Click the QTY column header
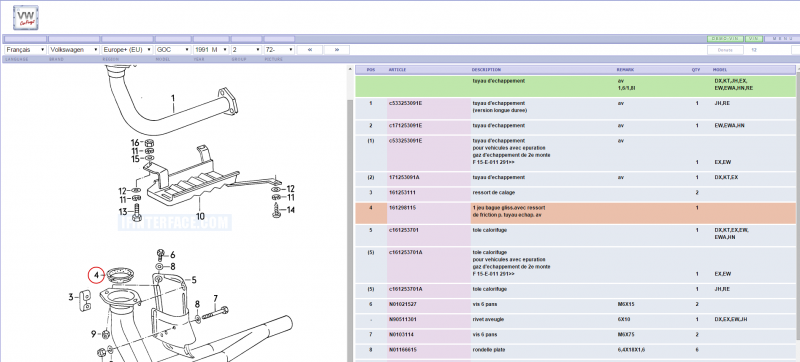 pos(696,70)
